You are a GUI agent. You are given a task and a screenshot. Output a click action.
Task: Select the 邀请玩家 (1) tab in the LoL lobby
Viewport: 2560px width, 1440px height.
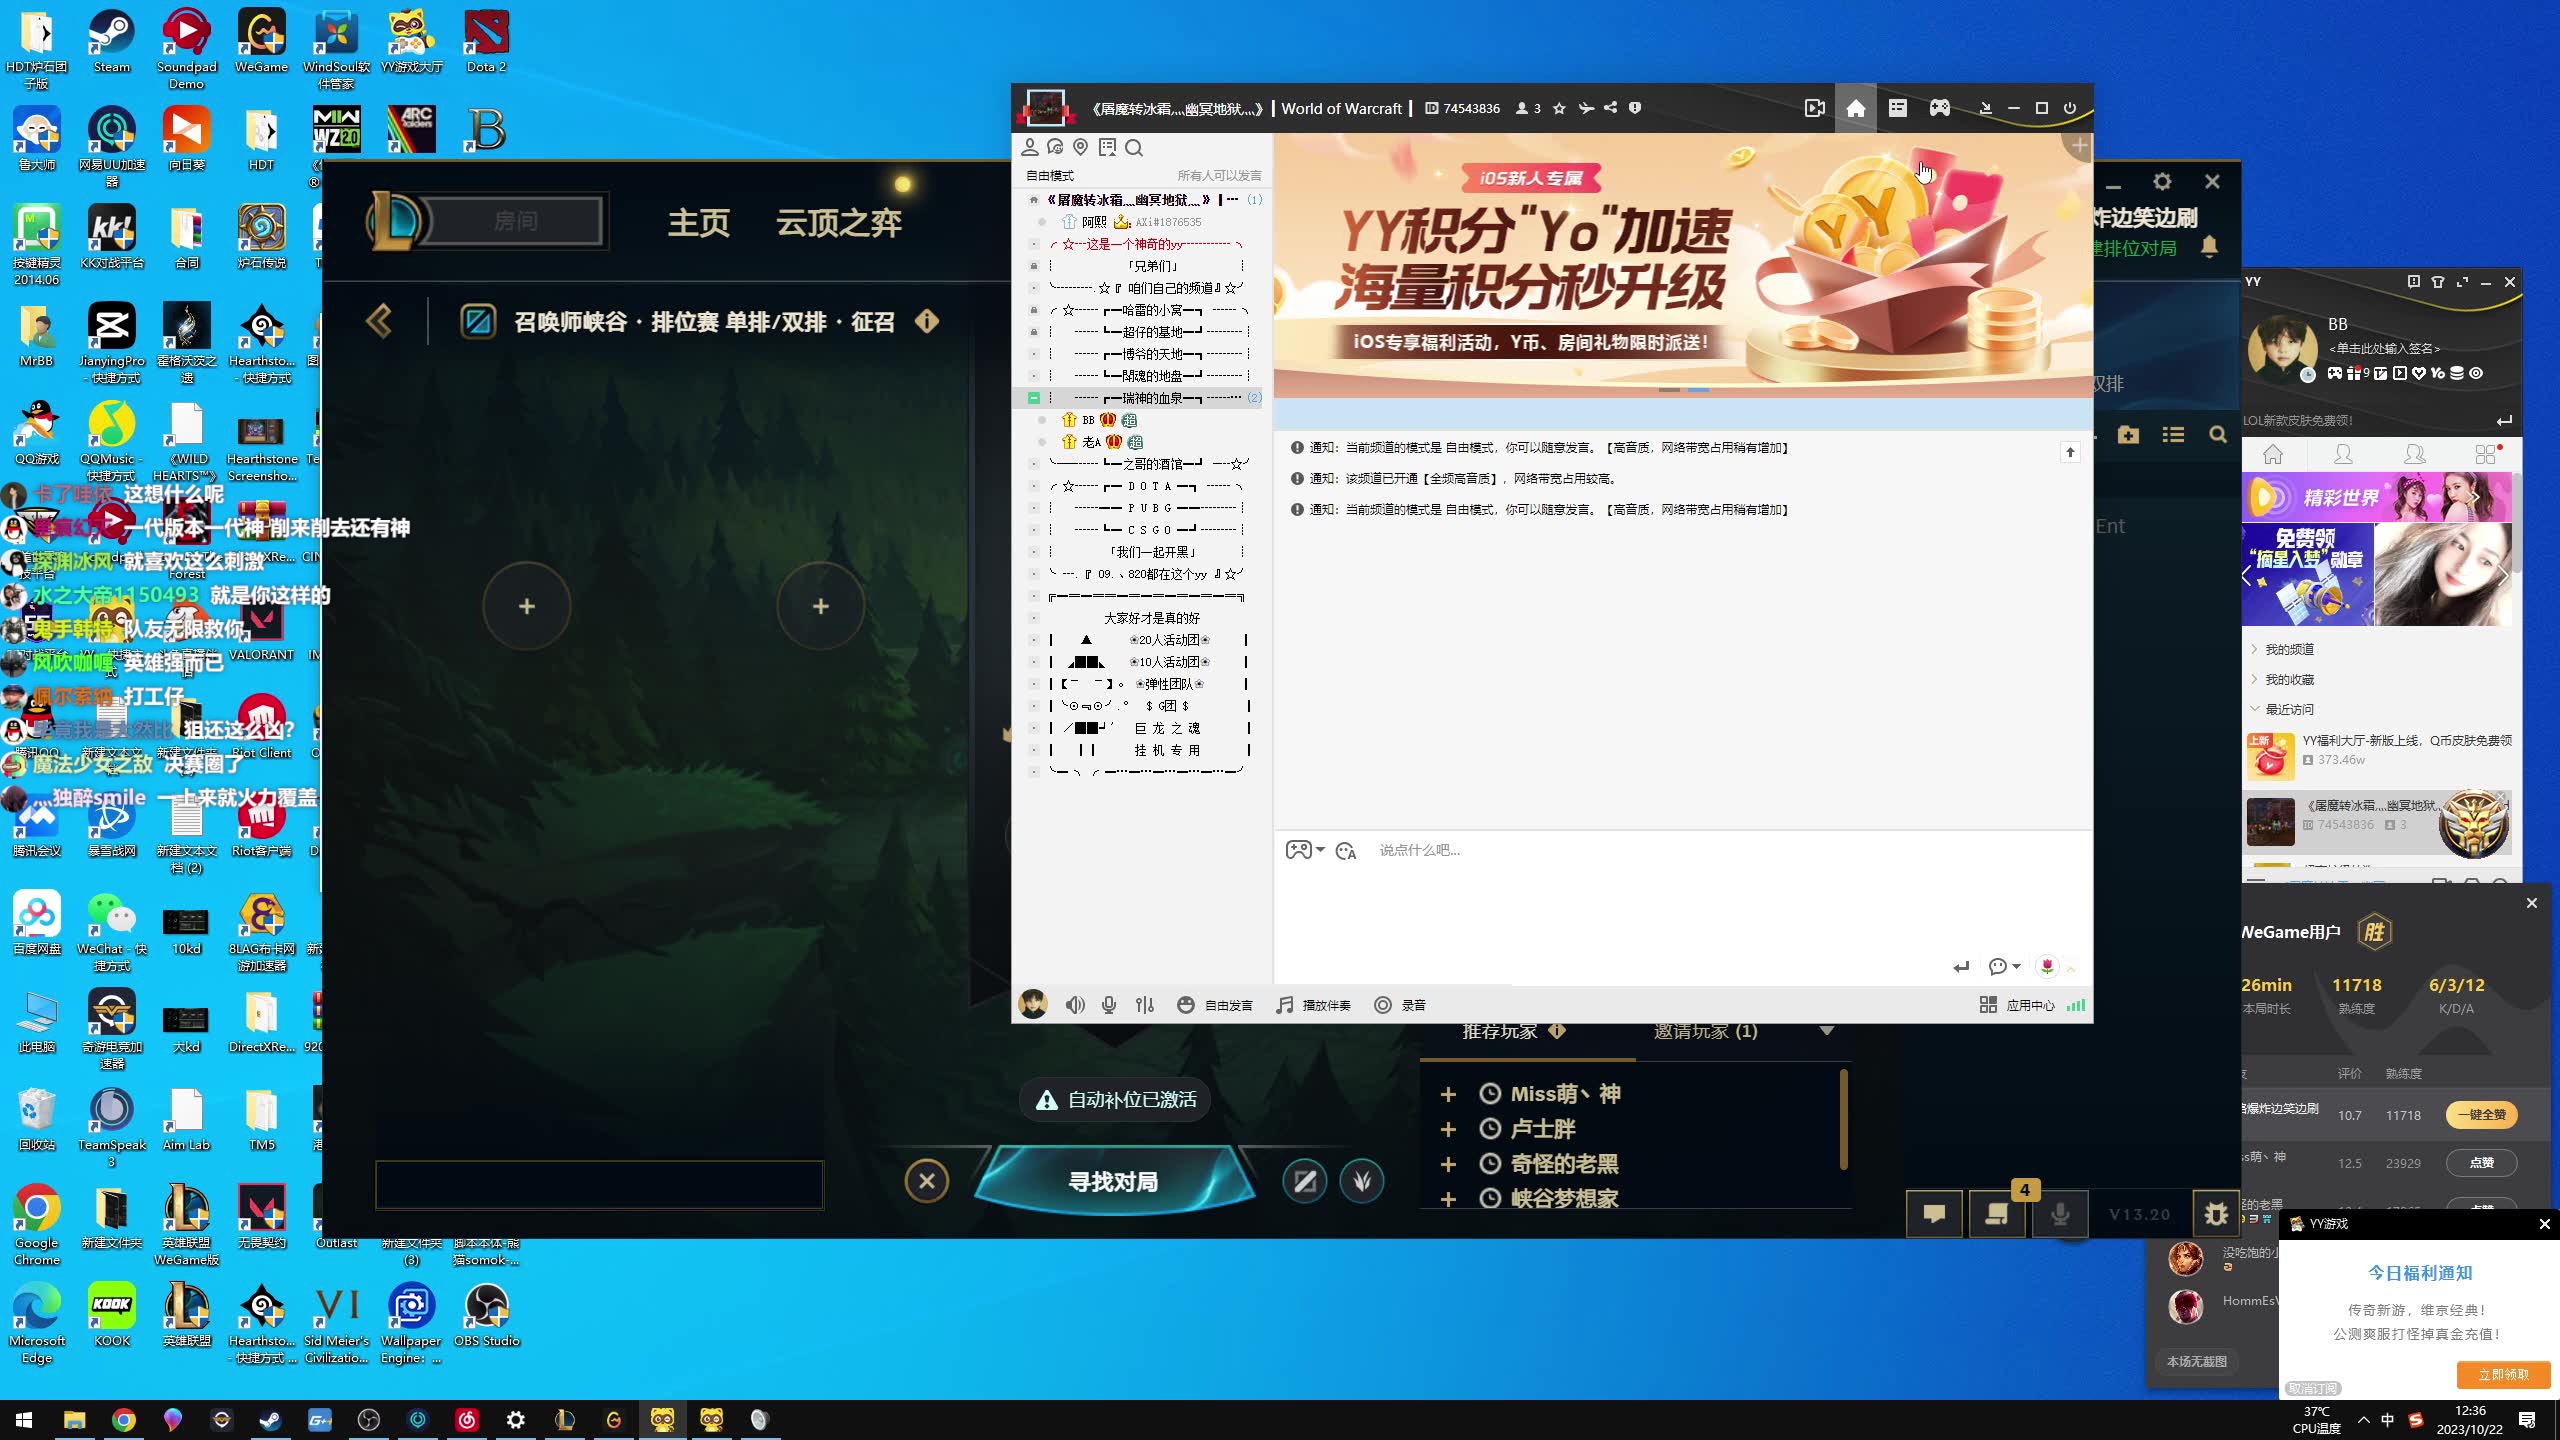click(1706, 1031)
